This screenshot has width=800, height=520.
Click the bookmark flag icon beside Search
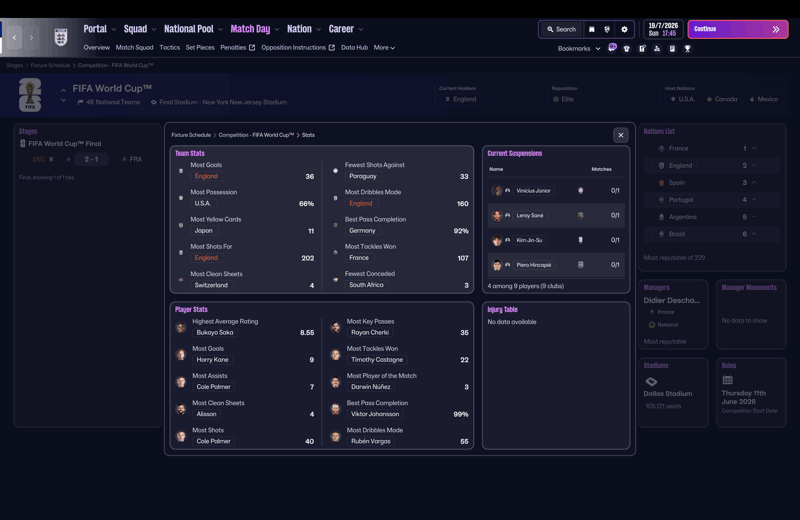coord(591,30)
